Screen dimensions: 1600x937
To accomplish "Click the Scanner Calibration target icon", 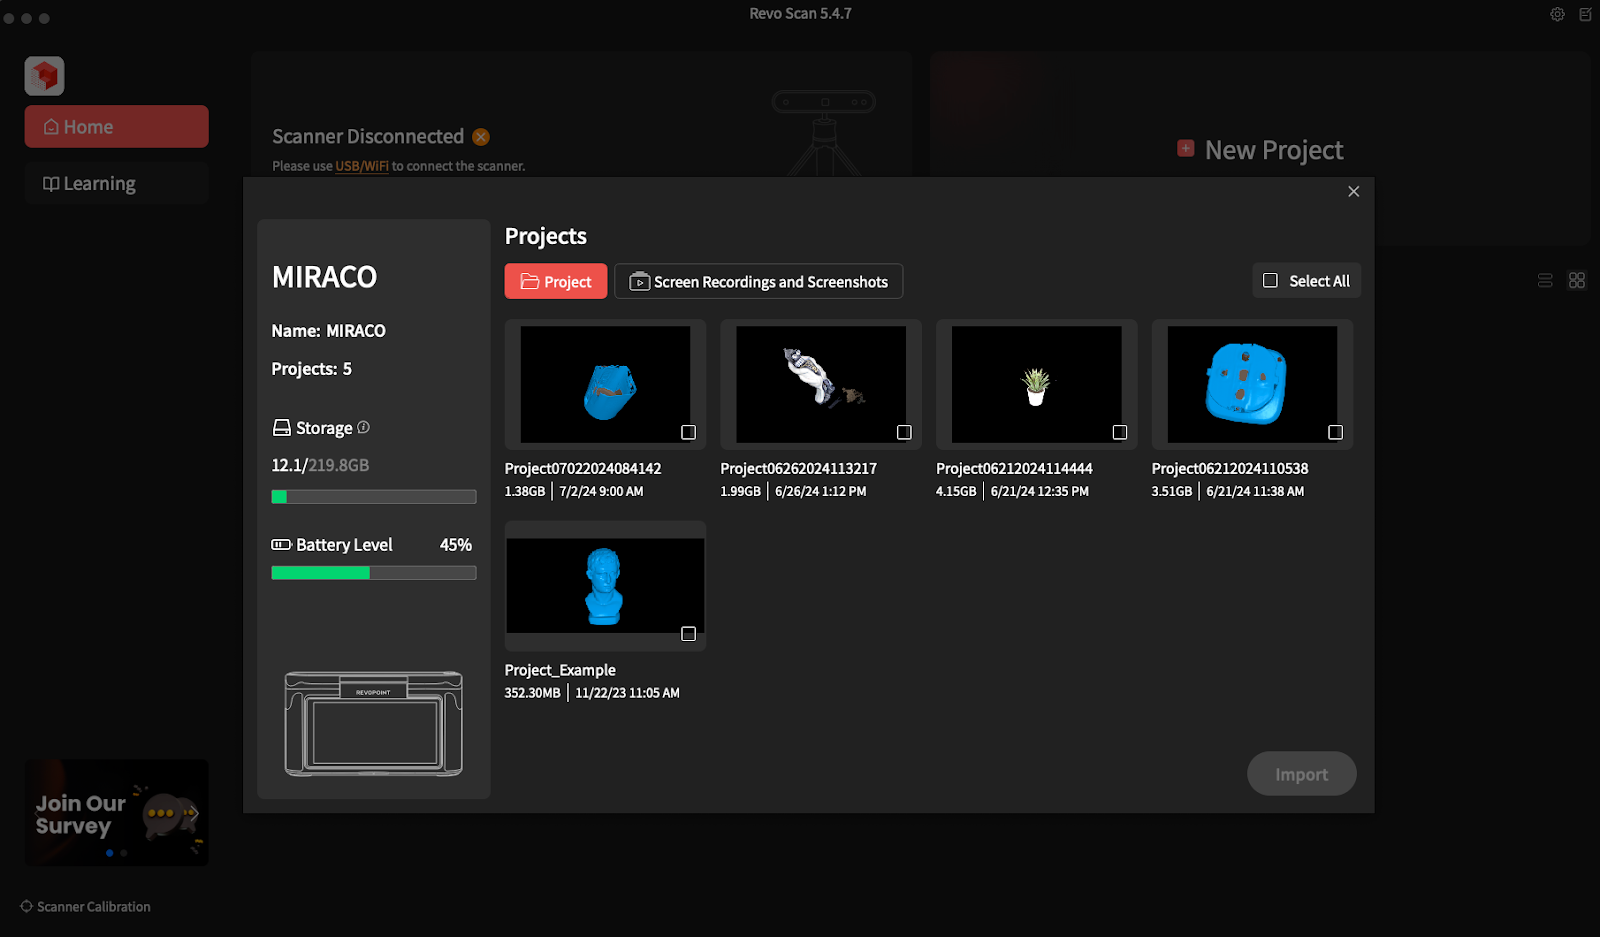I will 27,907.
